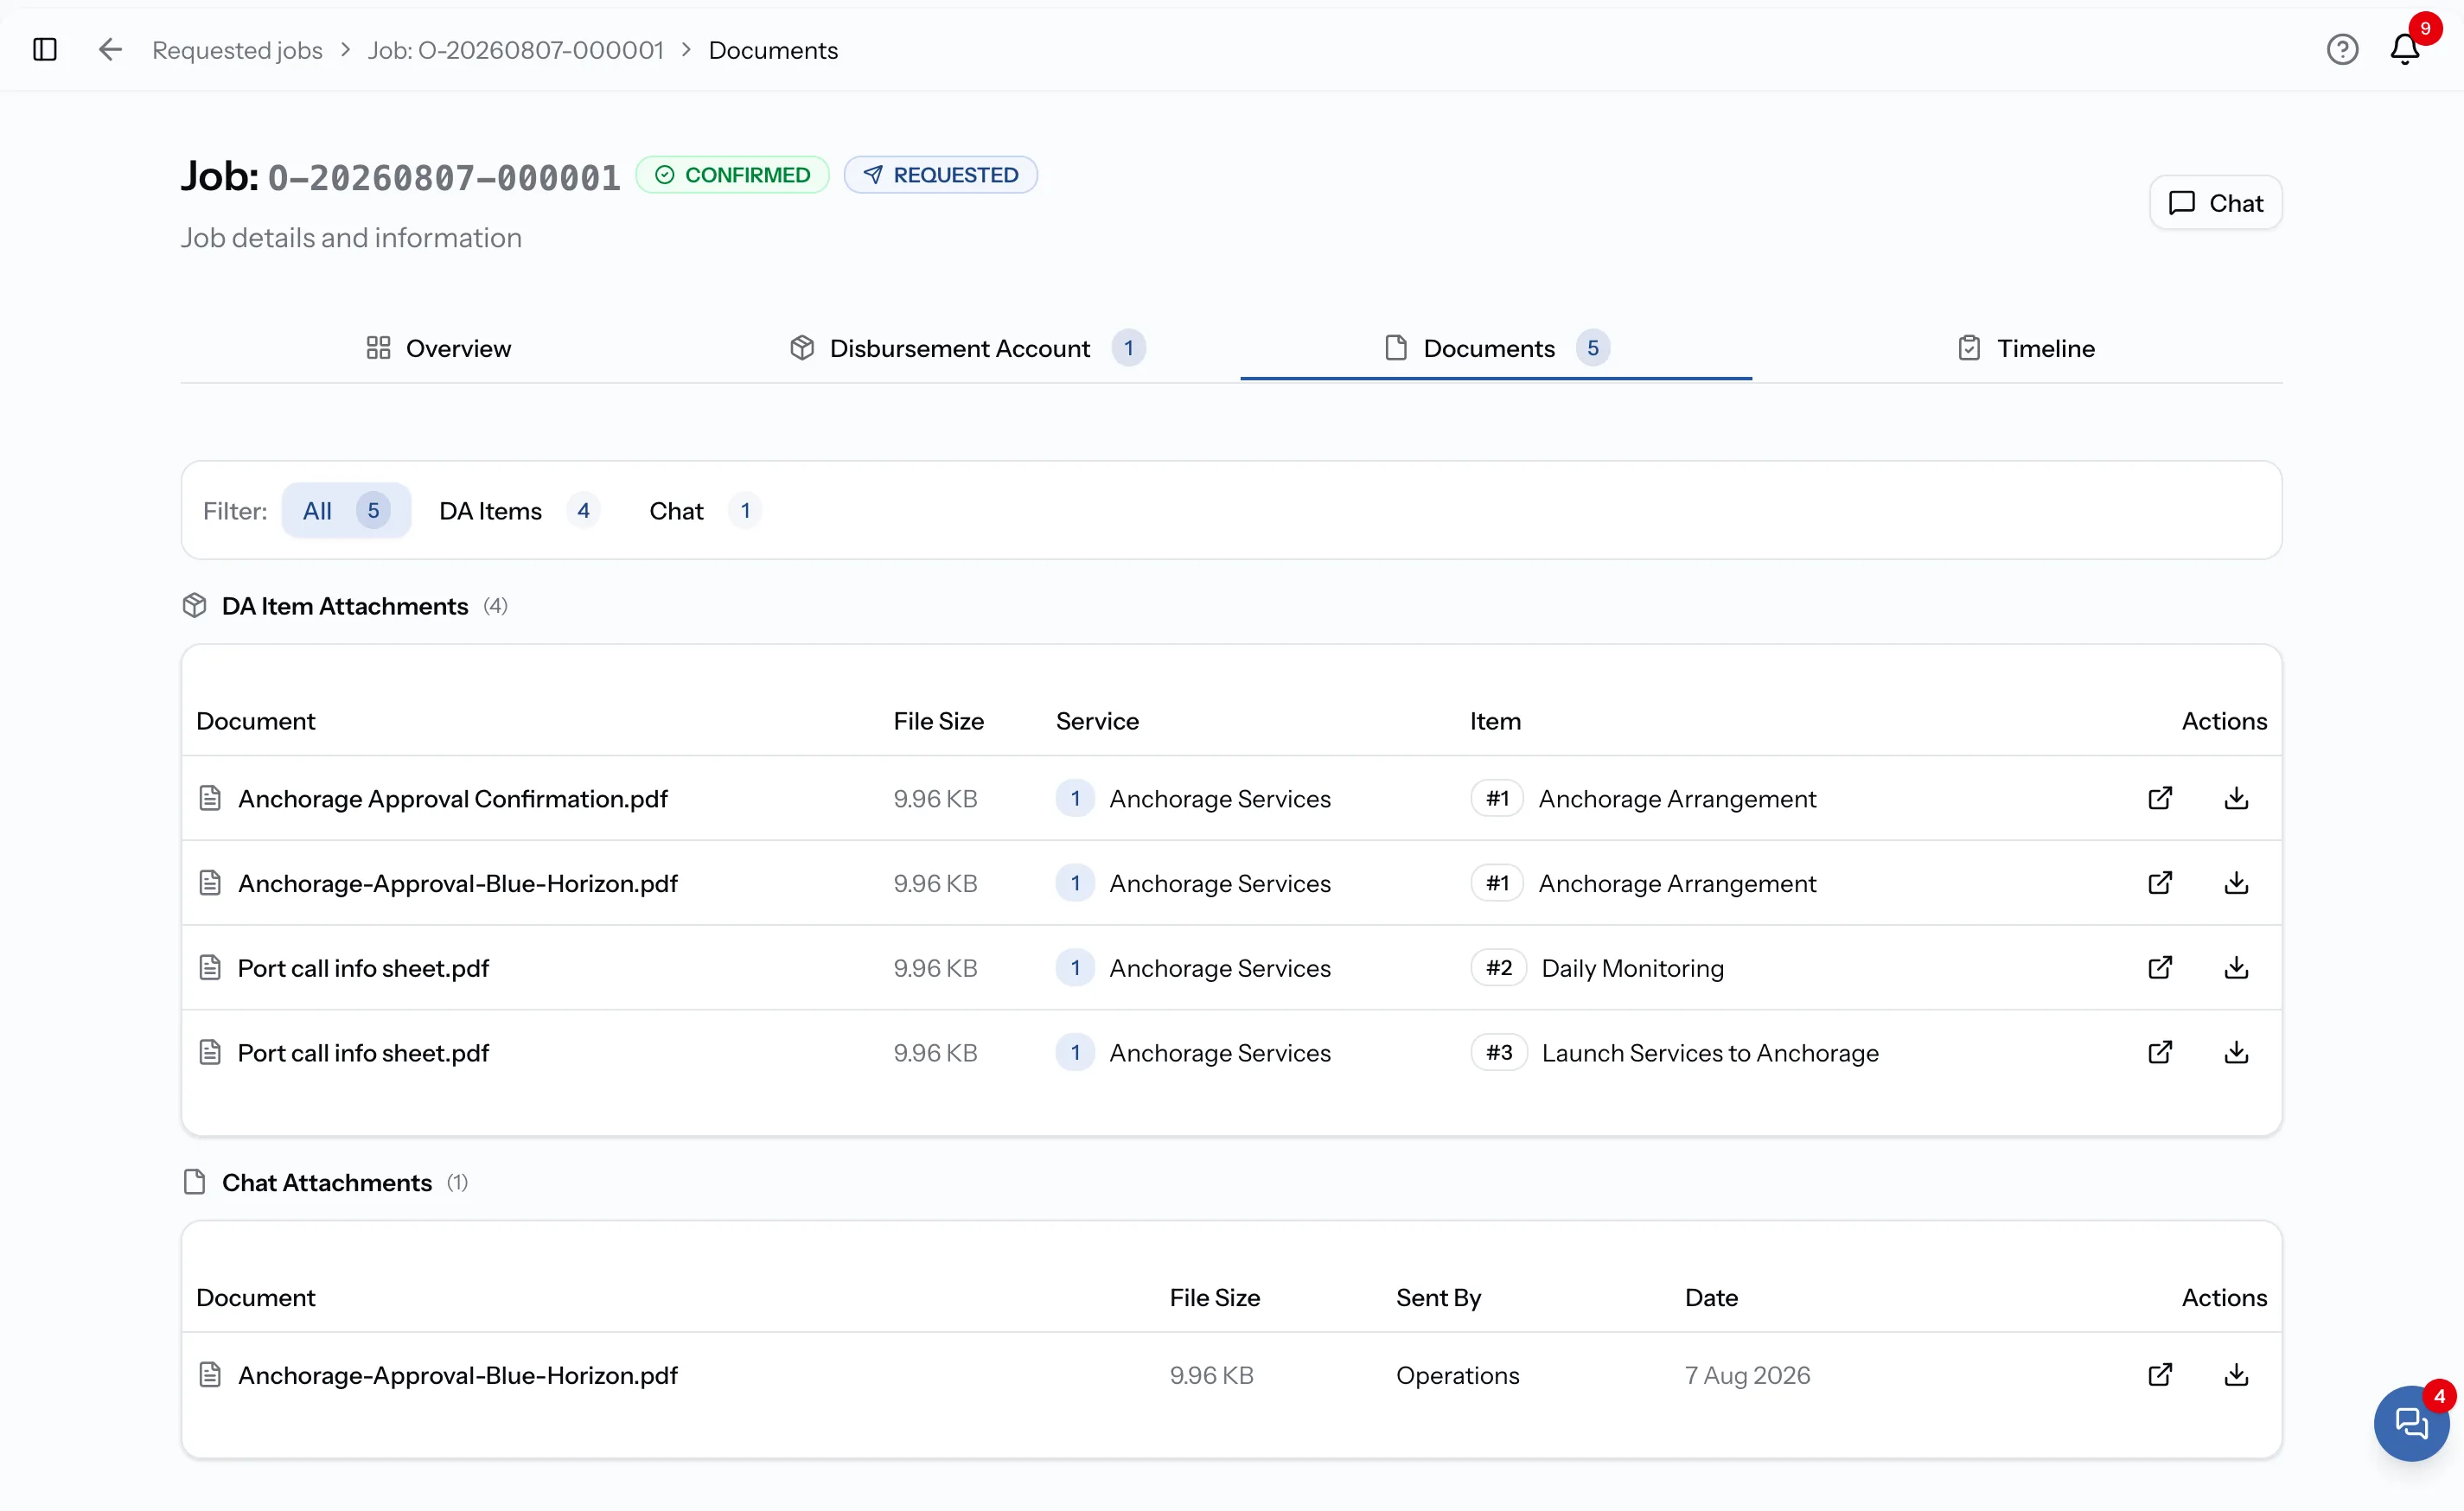The image size is (2464, 1511).
Task: Download Anchorage Approval Confirmation.pdf
Action: (2237, 798)
